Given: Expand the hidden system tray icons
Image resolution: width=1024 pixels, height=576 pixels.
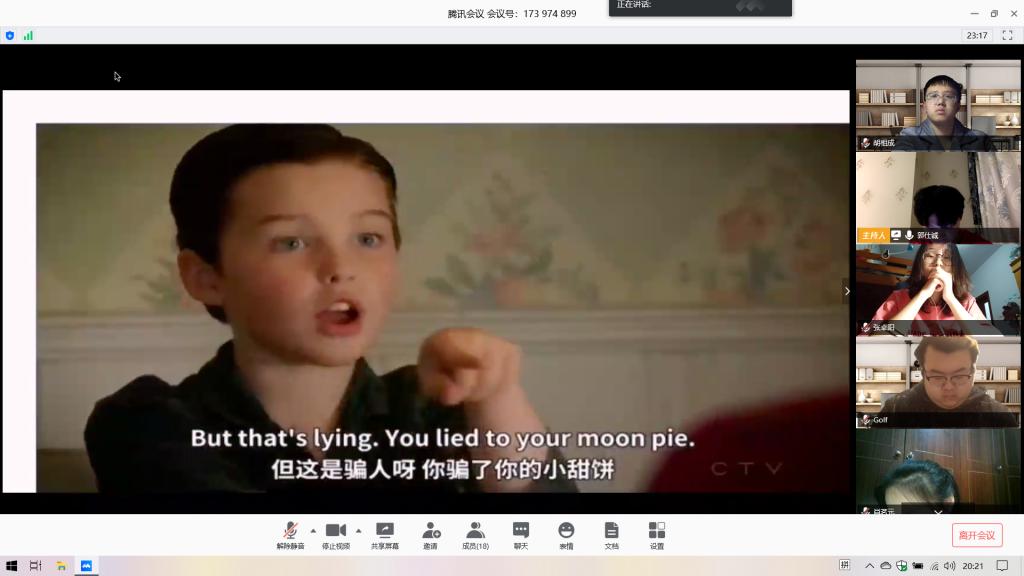Looking at the screenshot, I should point(869,566).
